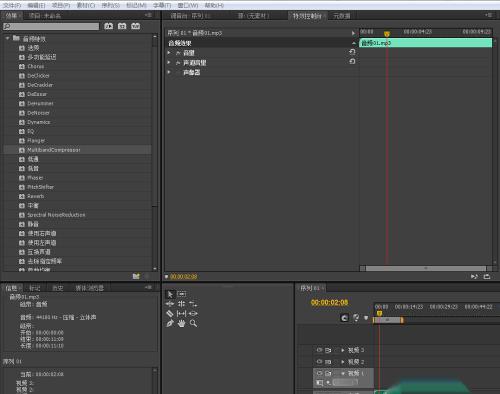
Task: Select the Selection arrow tool
Action: pos(170,294)
